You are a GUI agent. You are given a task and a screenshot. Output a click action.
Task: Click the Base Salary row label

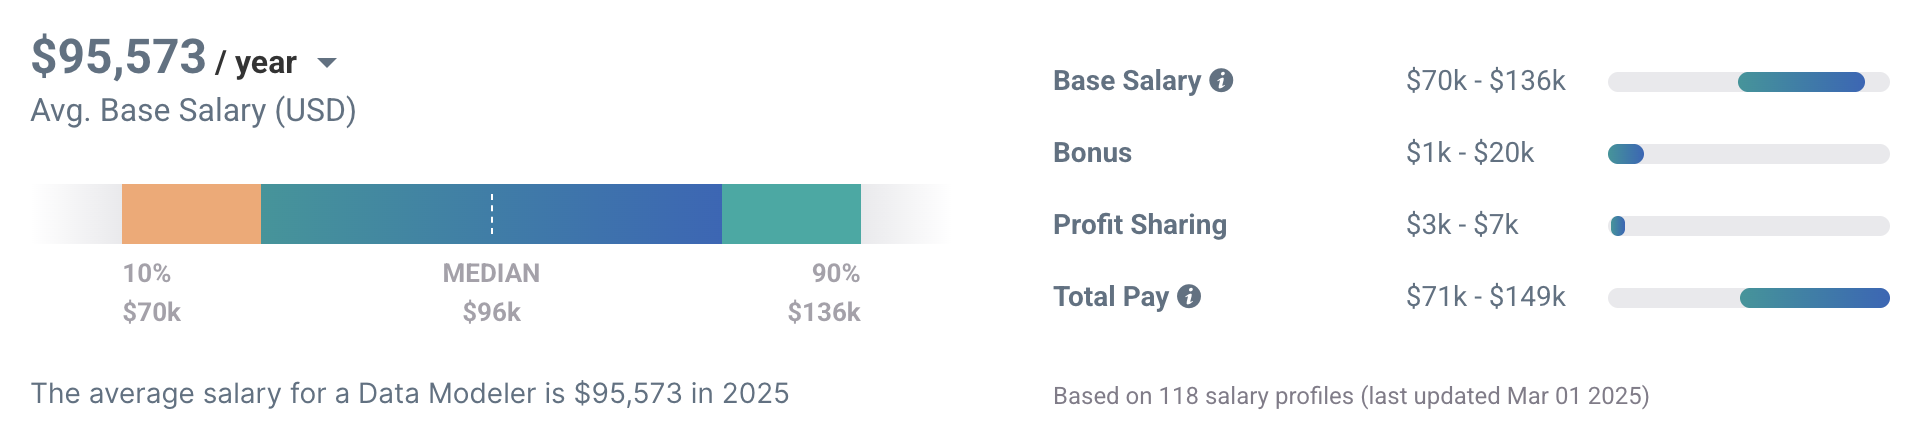coord(1126,81)
